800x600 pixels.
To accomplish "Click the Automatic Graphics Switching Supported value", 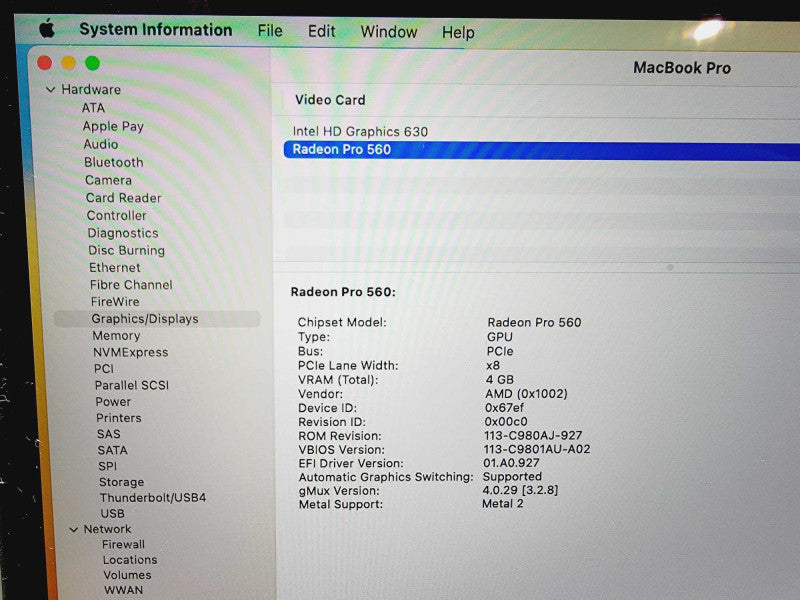I will 512,477.
